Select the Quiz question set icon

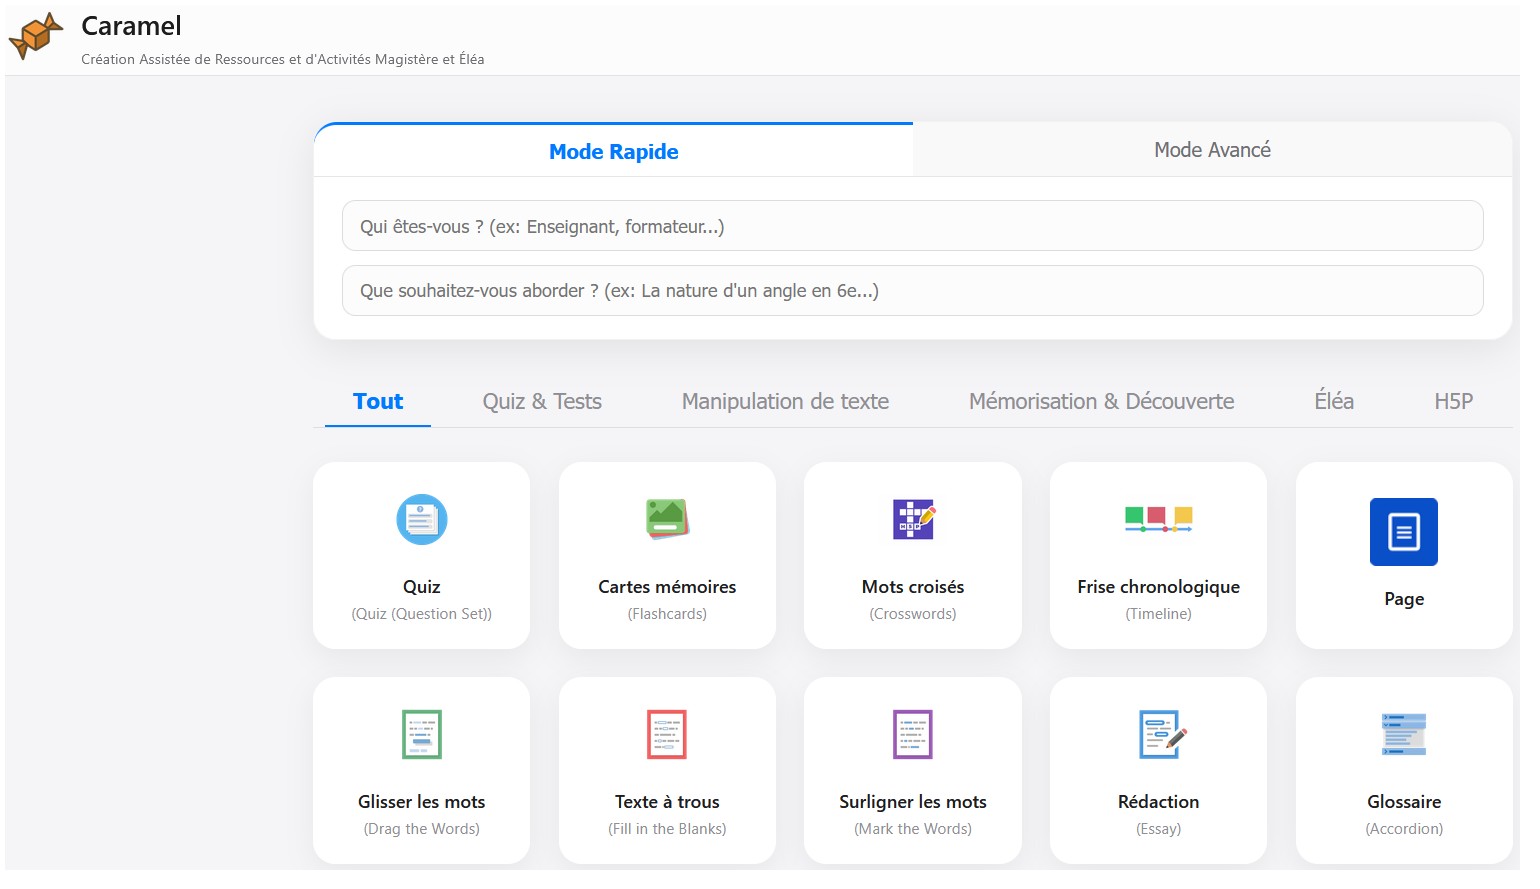[x=421, y=520]
